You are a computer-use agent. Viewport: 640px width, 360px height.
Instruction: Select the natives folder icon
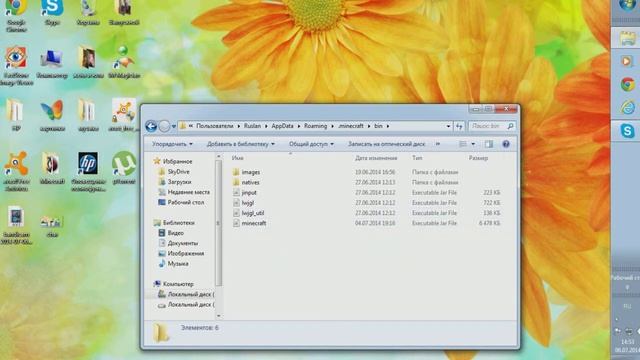click(236, 182)
